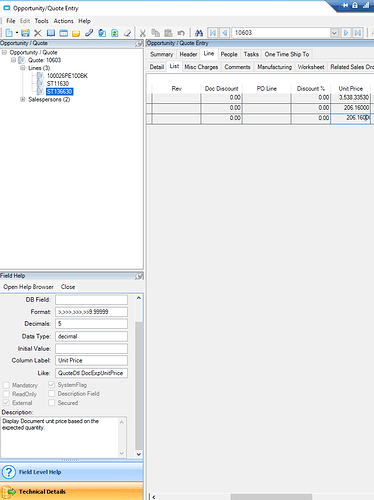Click the Clear eraser toolbar icon

127,33
